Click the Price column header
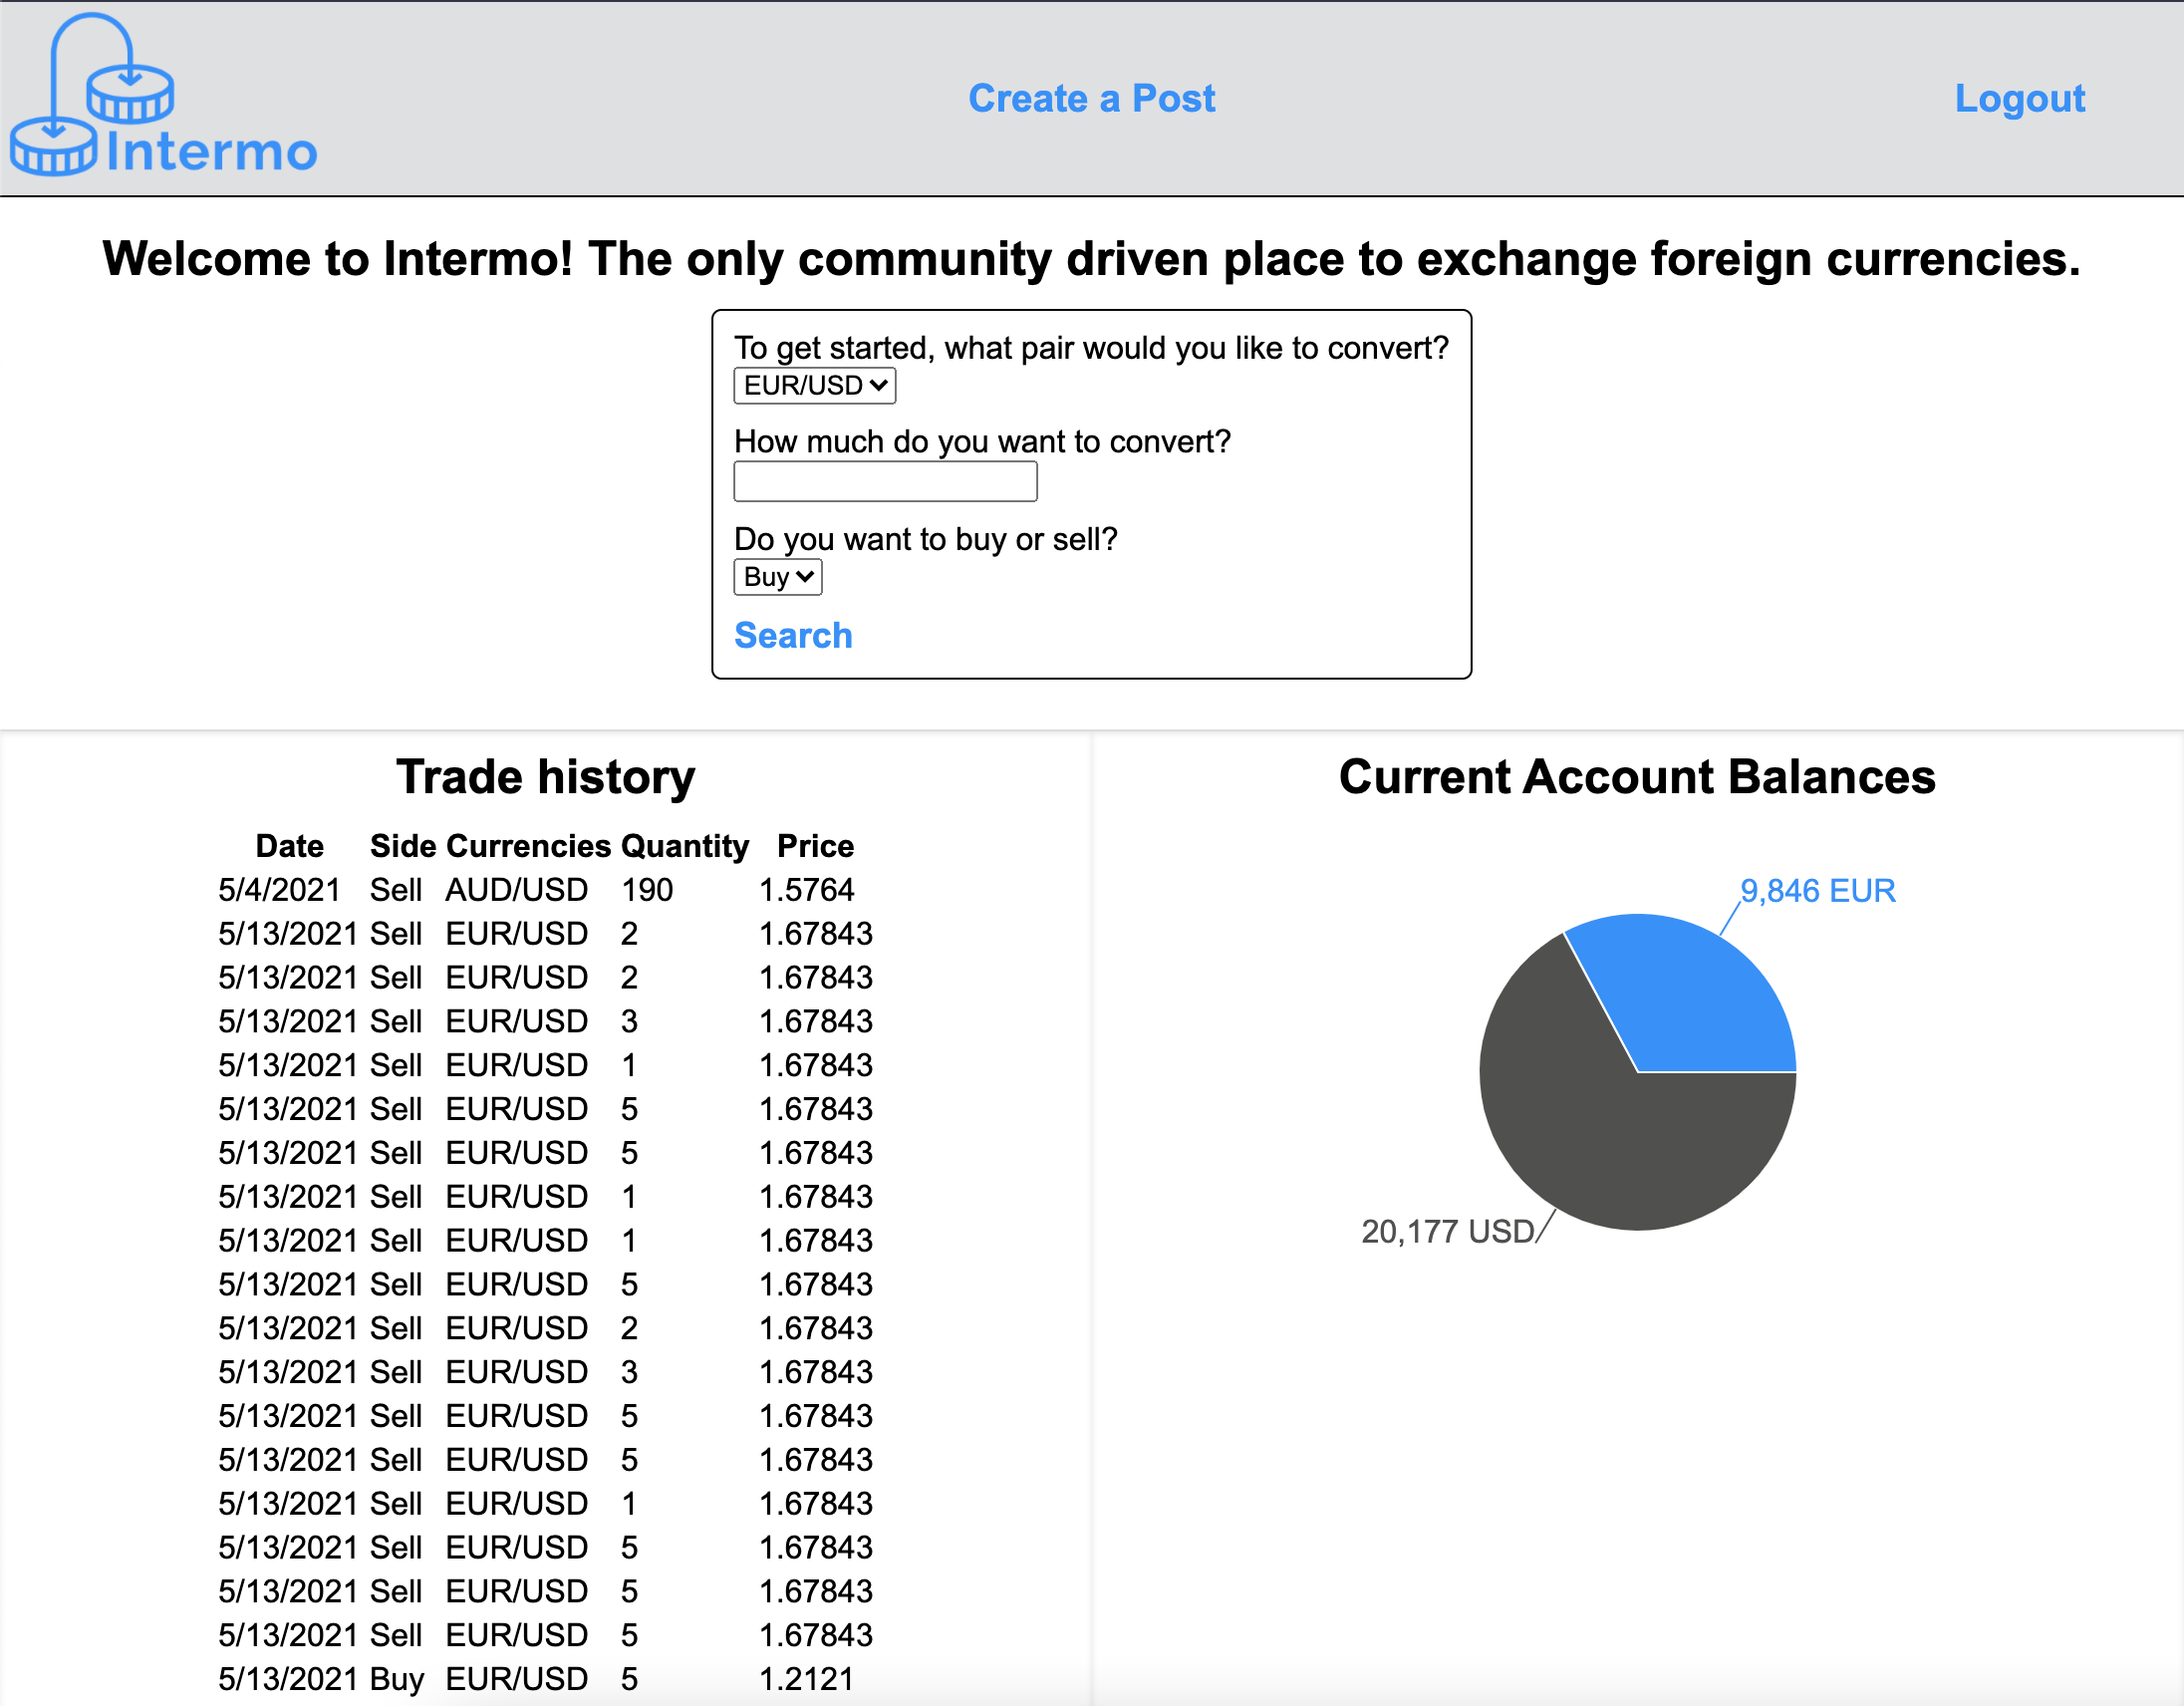 pos(815,846)
